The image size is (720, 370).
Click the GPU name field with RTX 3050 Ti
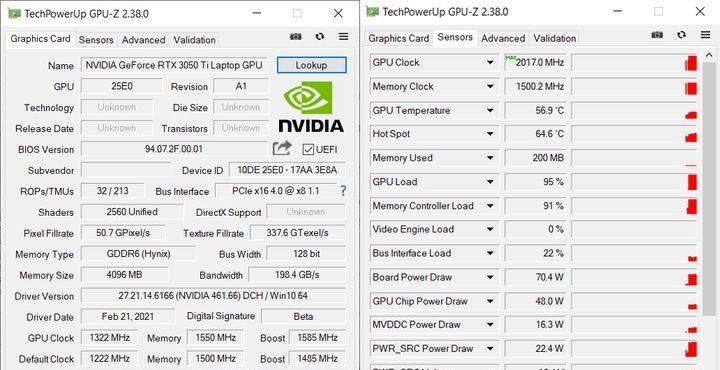tap(174, 65)
